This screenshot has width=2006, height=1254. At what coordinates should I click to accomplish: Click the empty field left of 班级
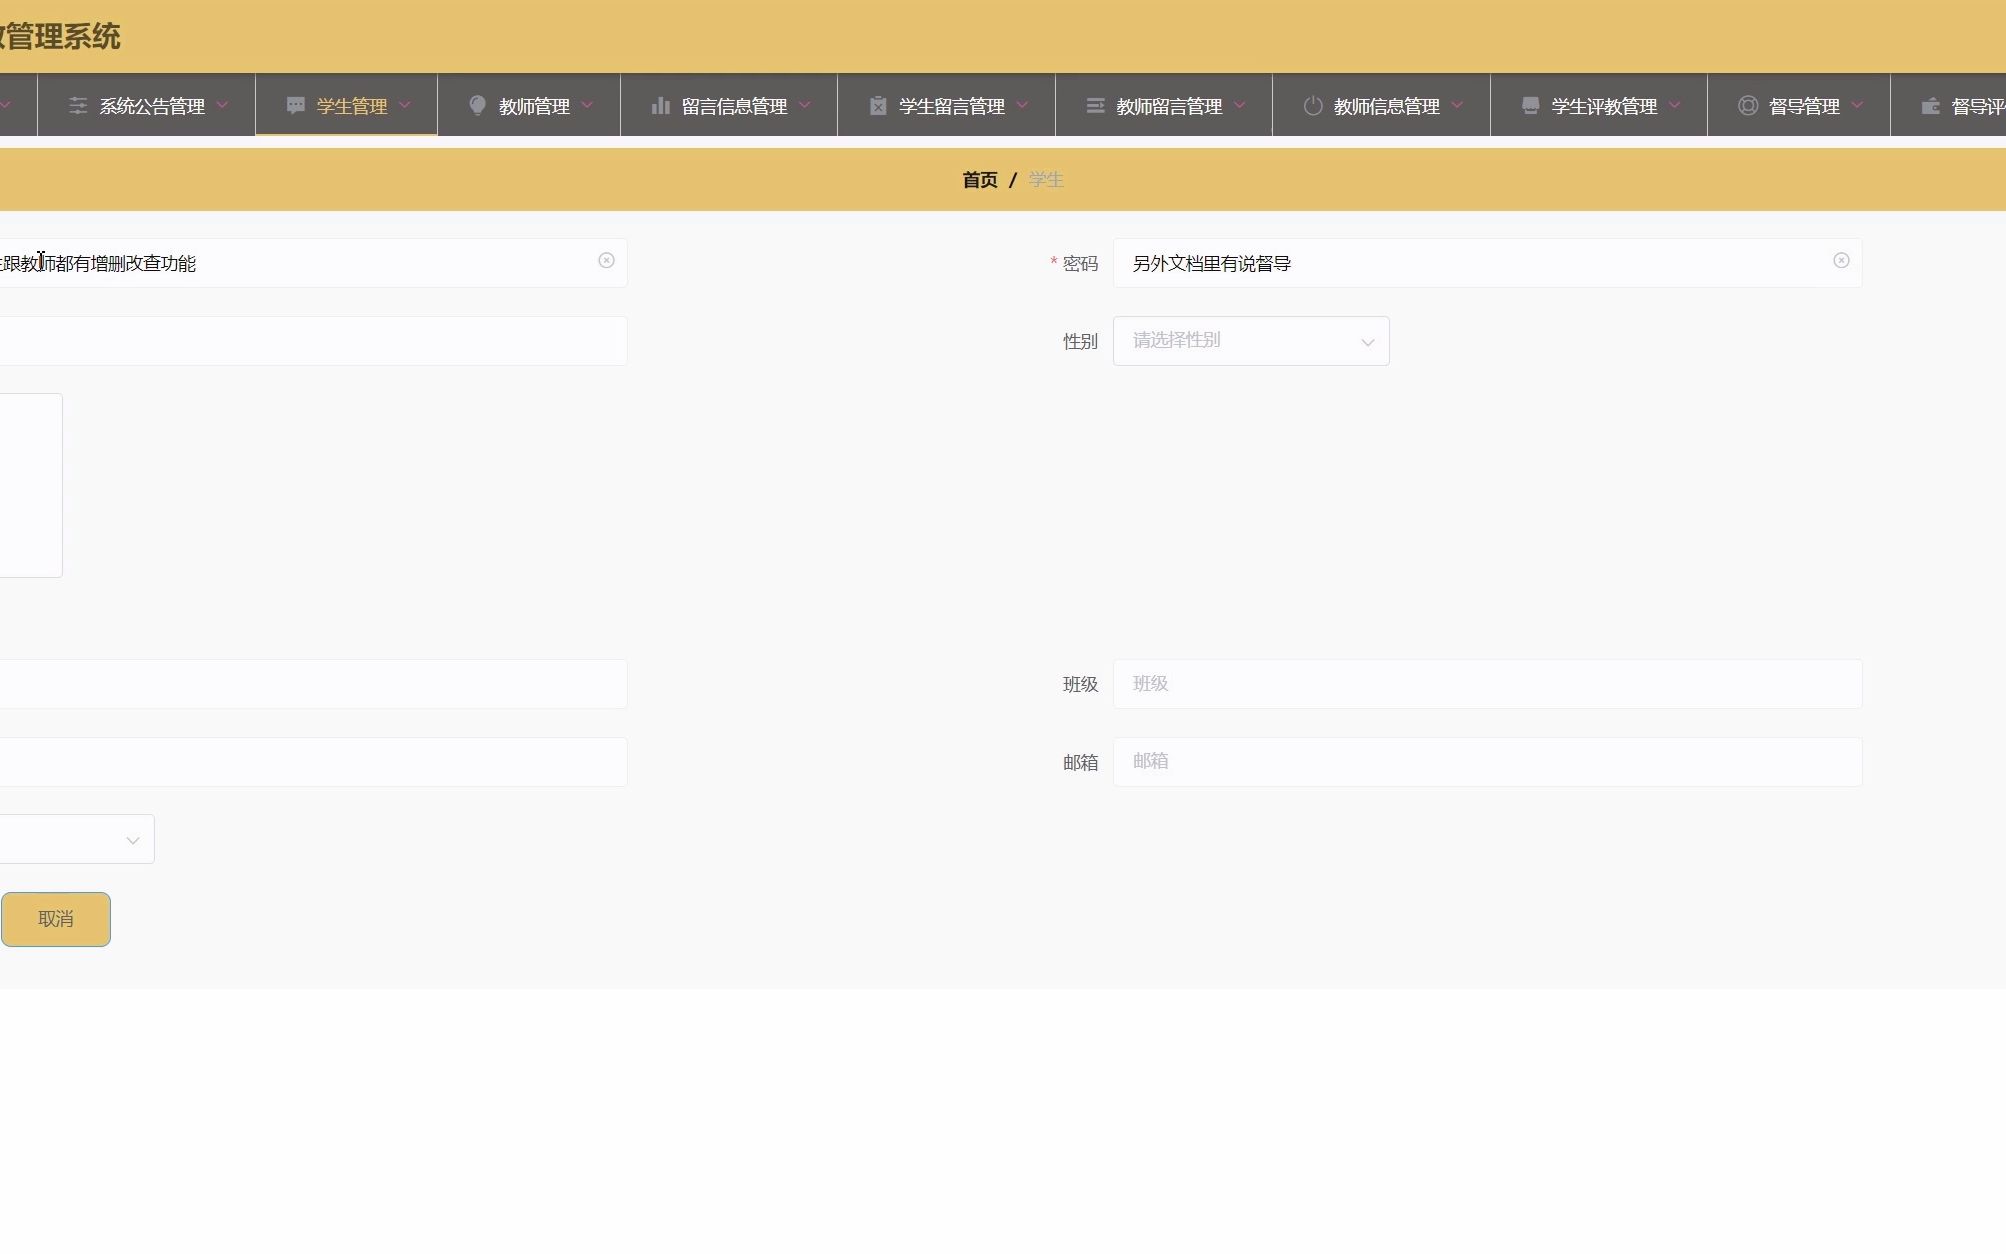click(313, 684)
